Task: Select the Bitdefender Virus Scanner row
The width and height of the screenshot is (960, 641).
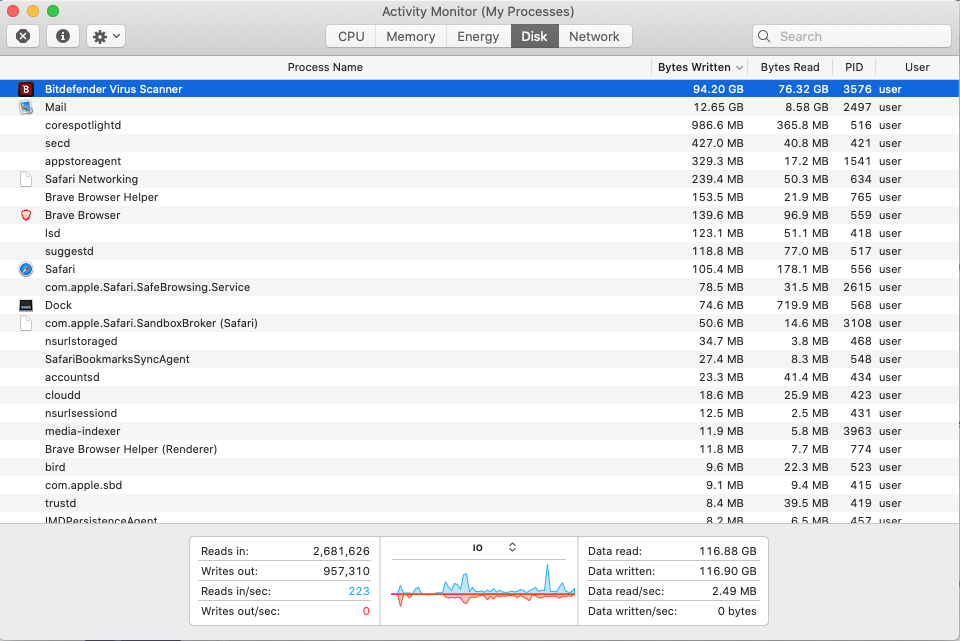Action: (x=479, y=89)
